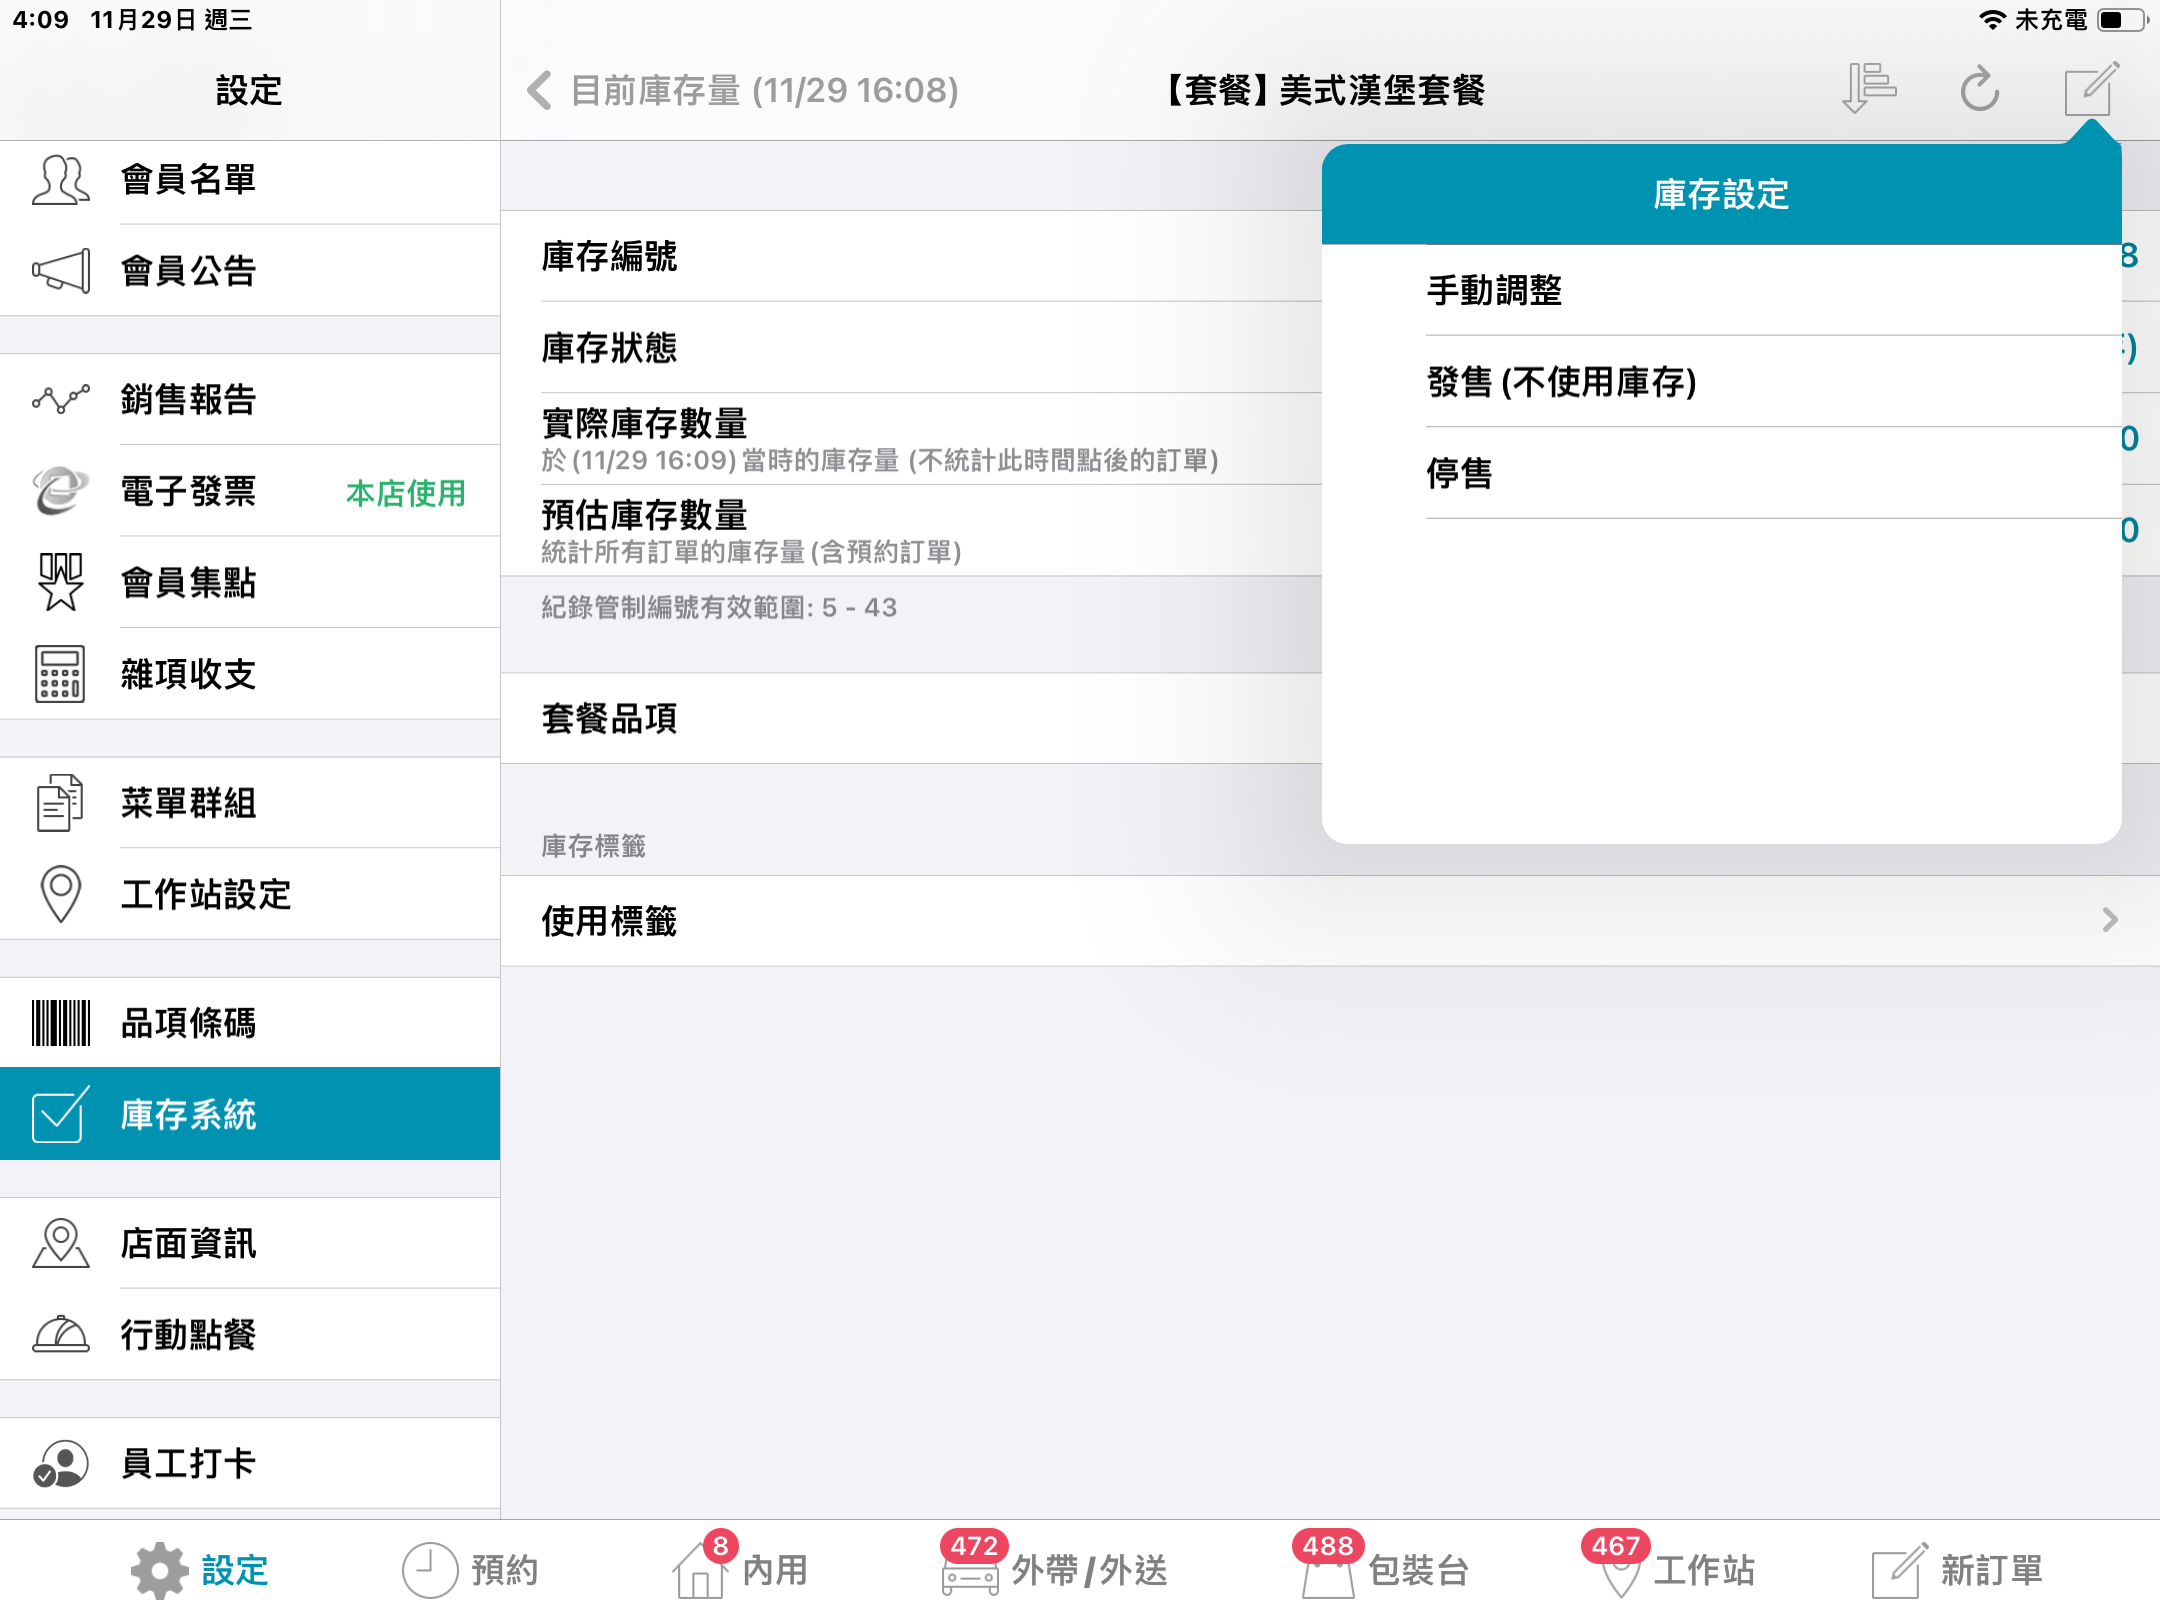The image size is (2160, 1620).
Task: Tap the 472 badge on 外帶/外送
Action: [x=974, y=1546]
